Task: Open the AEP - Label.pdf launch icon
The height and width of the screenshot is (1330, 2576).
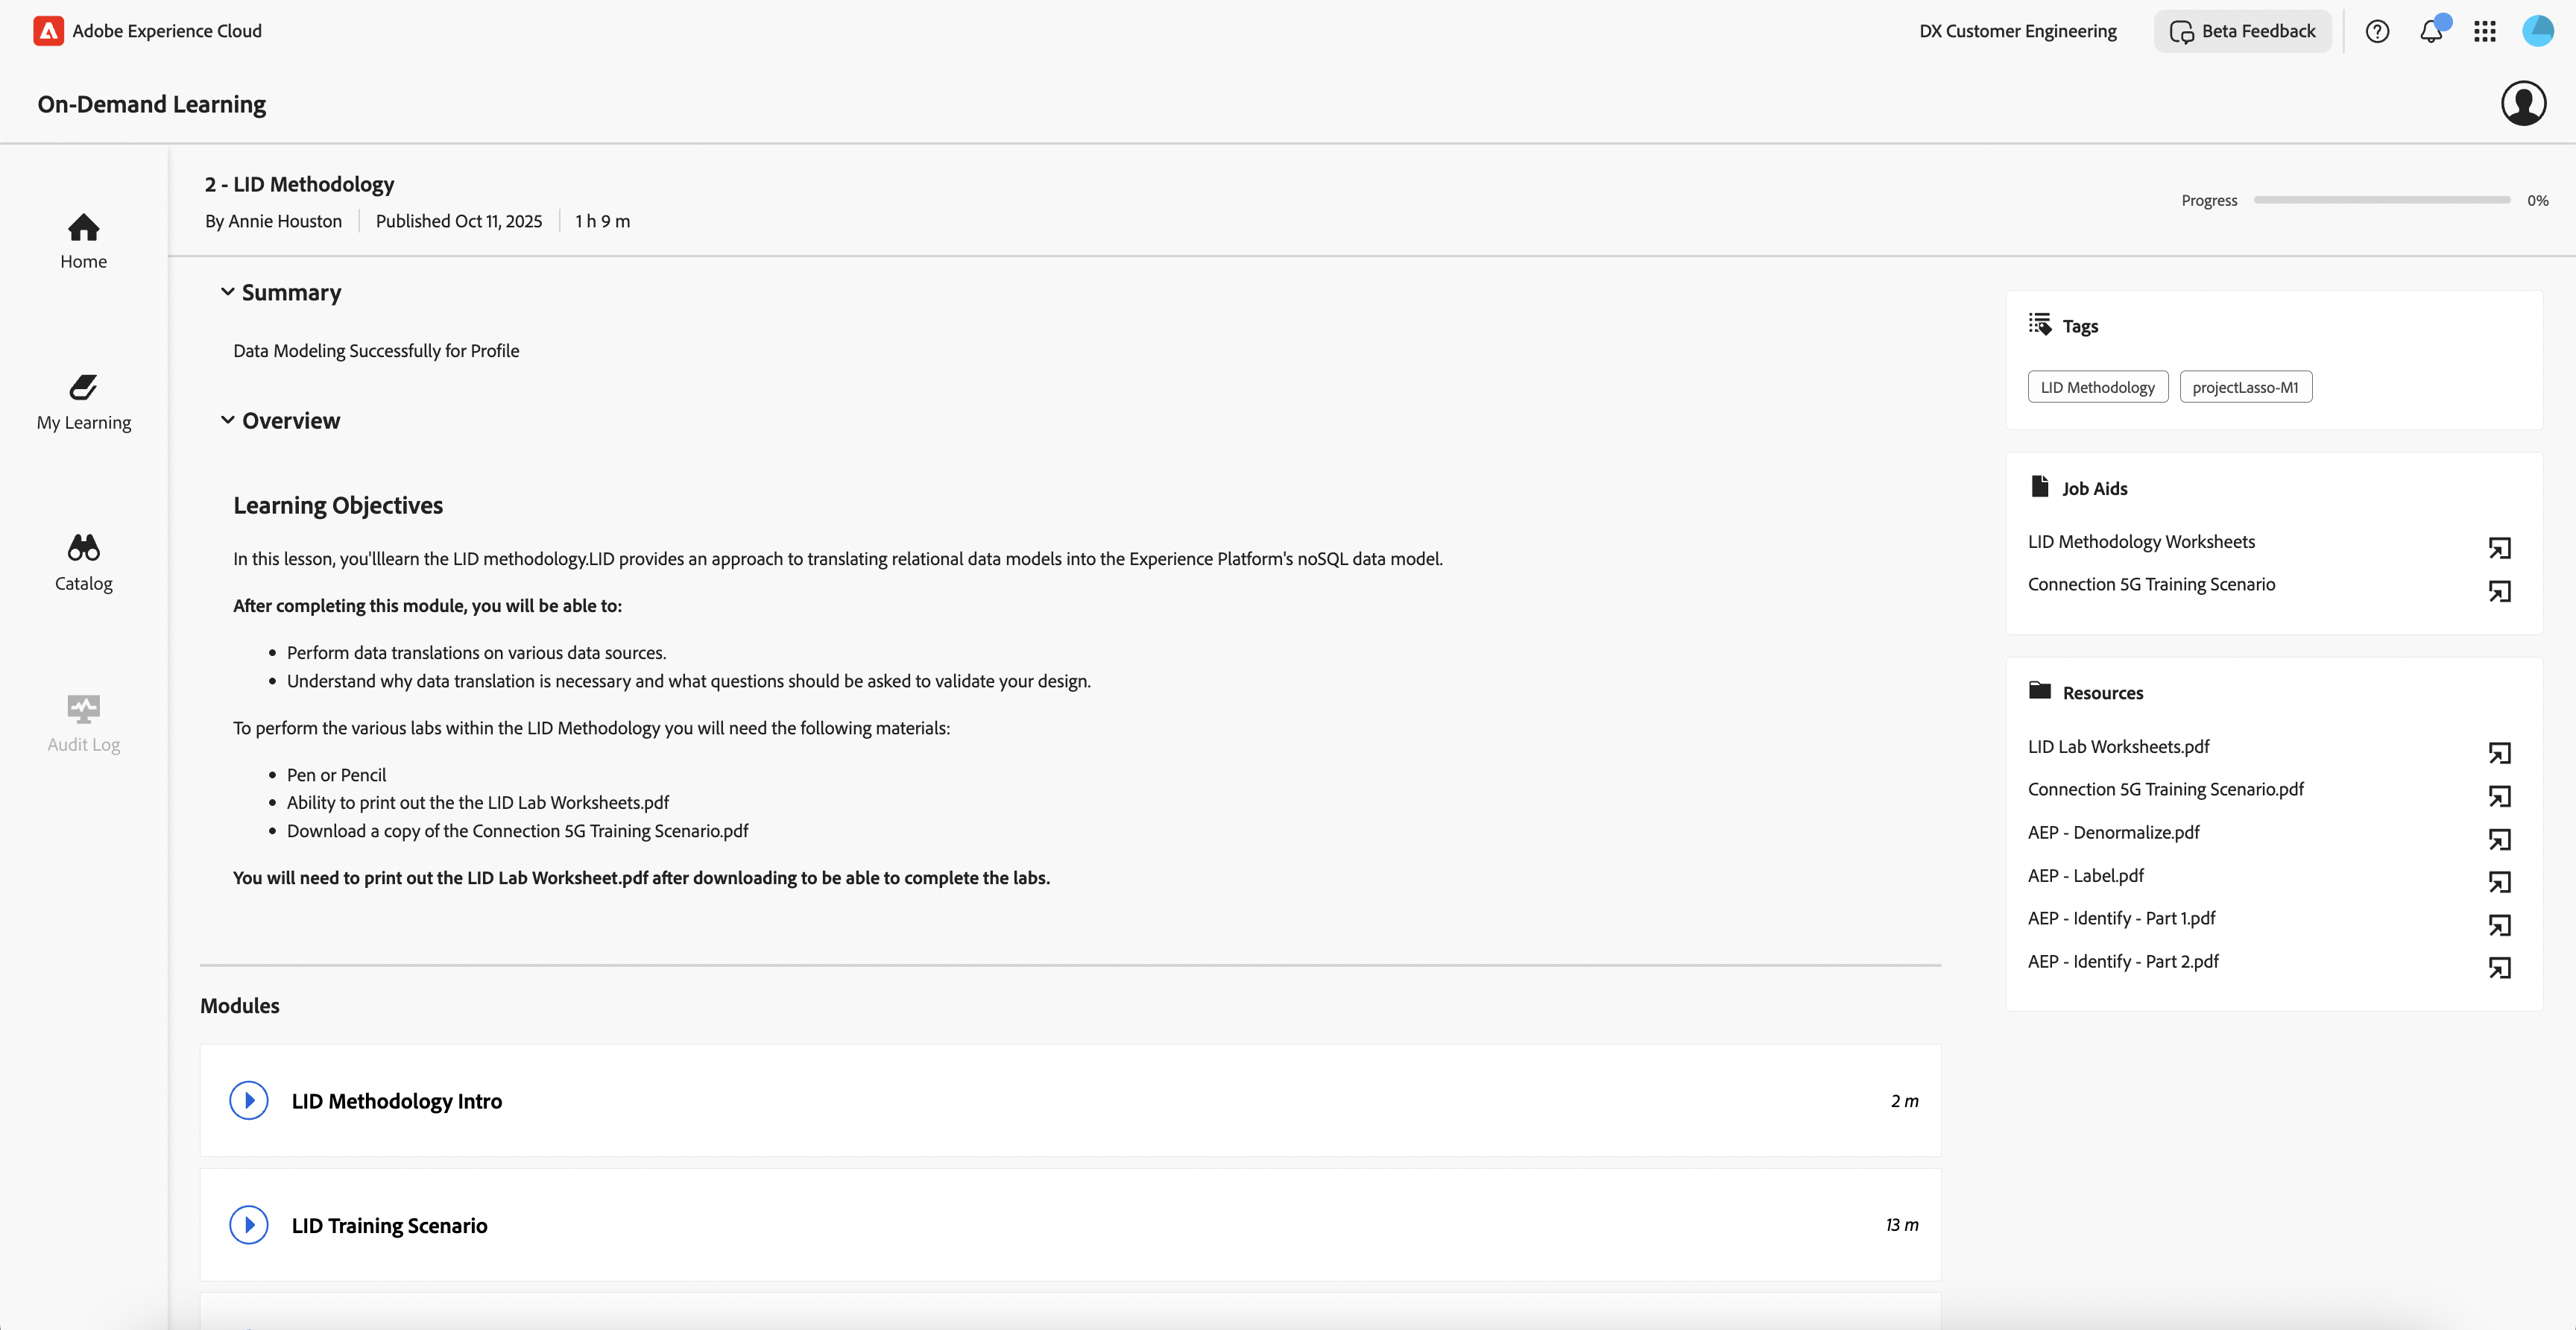Action: [x=2499, y=882]
